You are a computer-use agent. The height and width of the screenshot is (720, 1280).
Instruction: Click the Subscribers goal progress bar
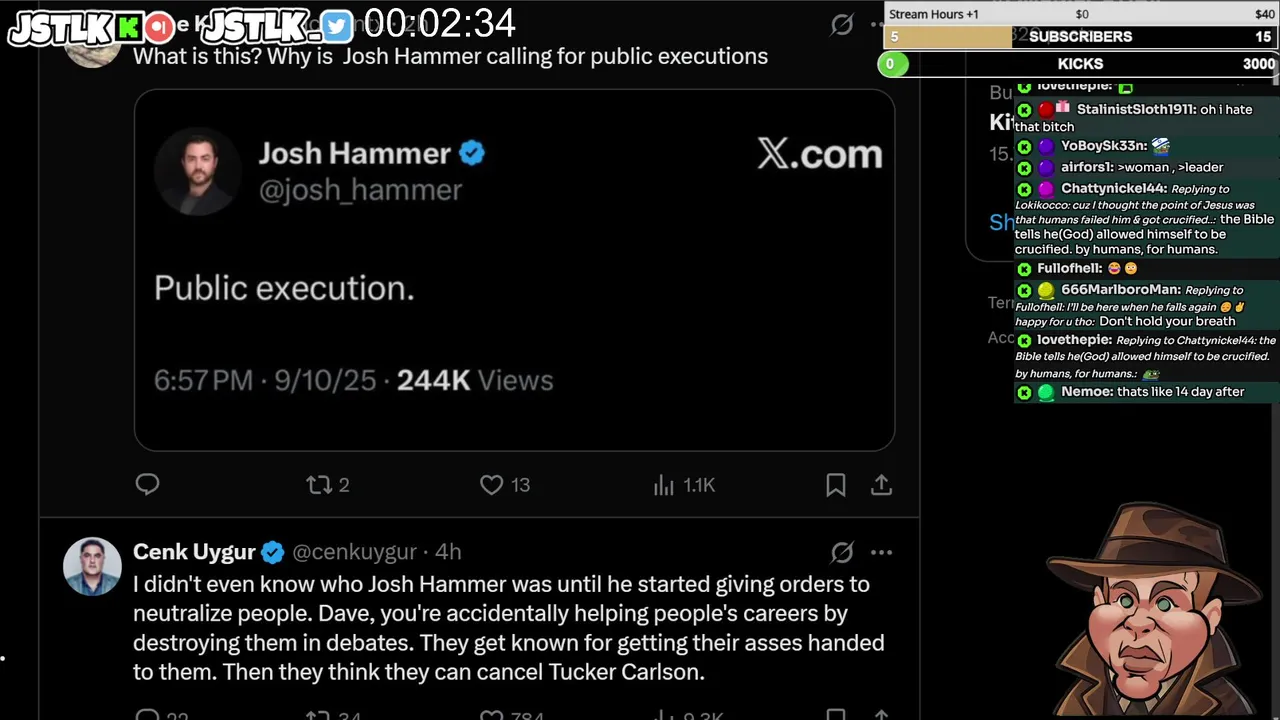(x=1080, y=37)
